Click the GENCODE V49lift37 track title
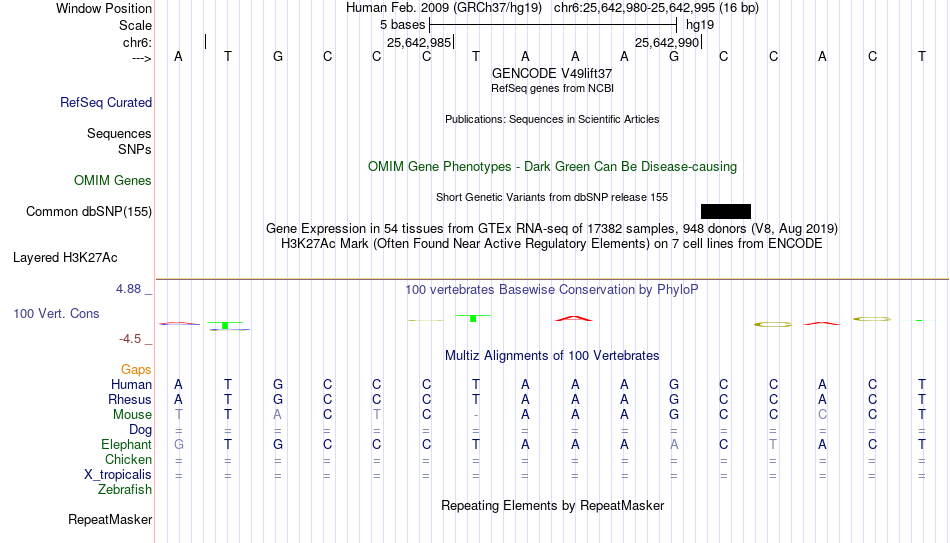Screen dimensions: 950x543 pyautogui.click(x=552, y=73)
